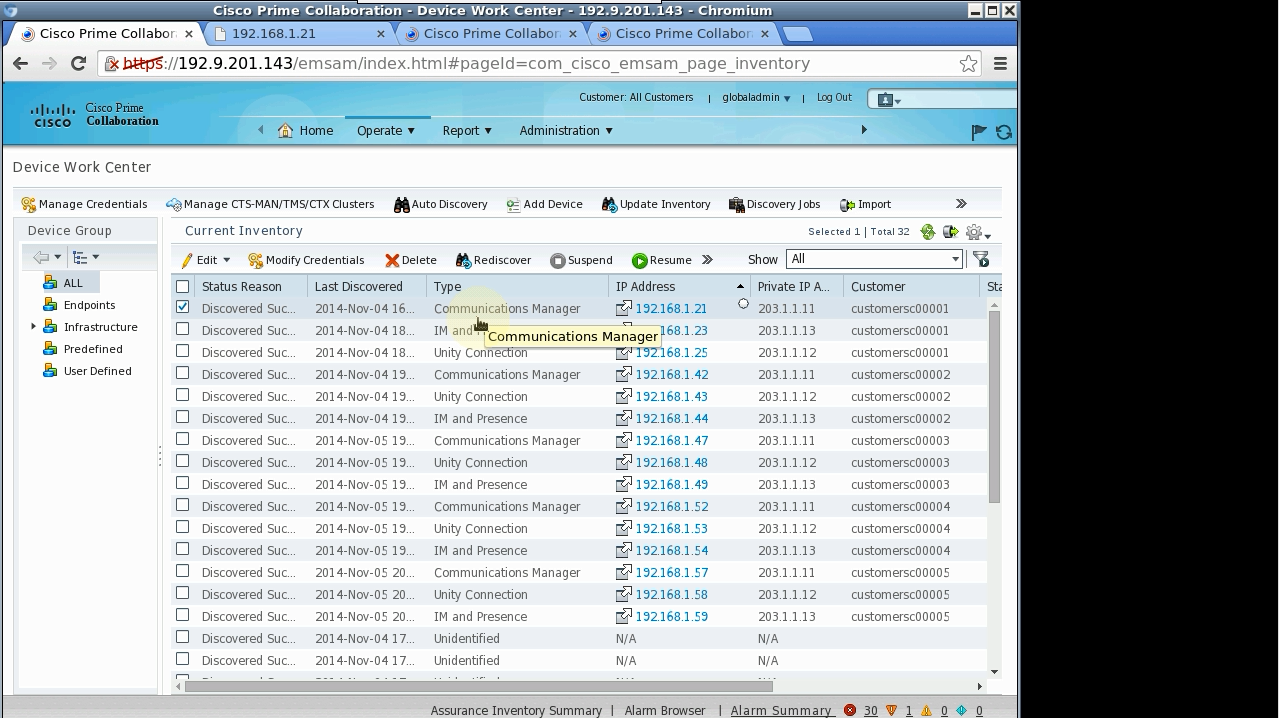Close the 192.168.1.21 browser tab
This screenshot has width=1279, height=718.
coord(380,34)
